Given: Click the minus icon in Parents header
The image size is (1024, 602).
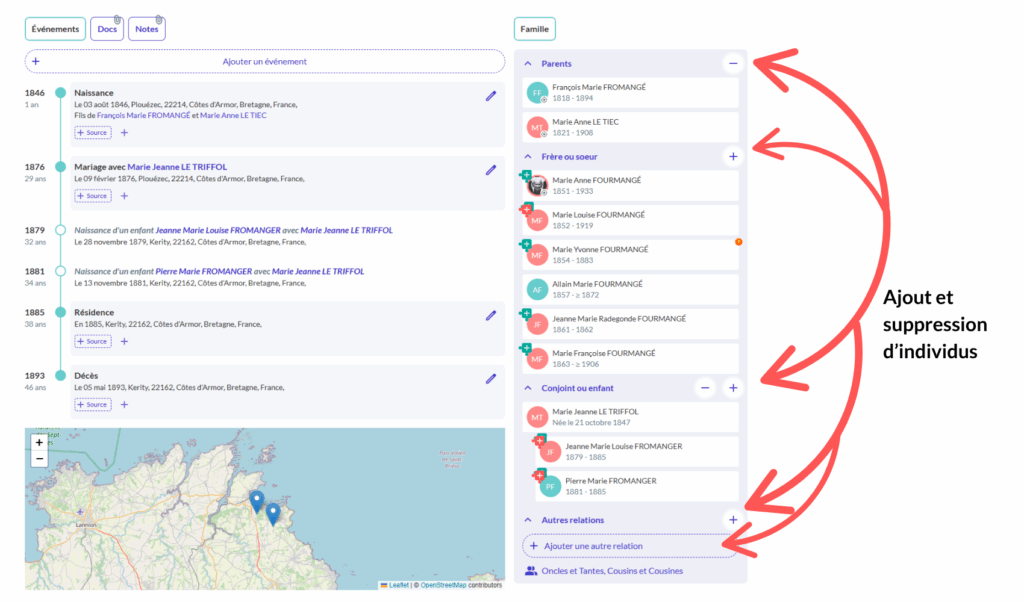Looking at the screenshot, I should (x=733, y=64).
